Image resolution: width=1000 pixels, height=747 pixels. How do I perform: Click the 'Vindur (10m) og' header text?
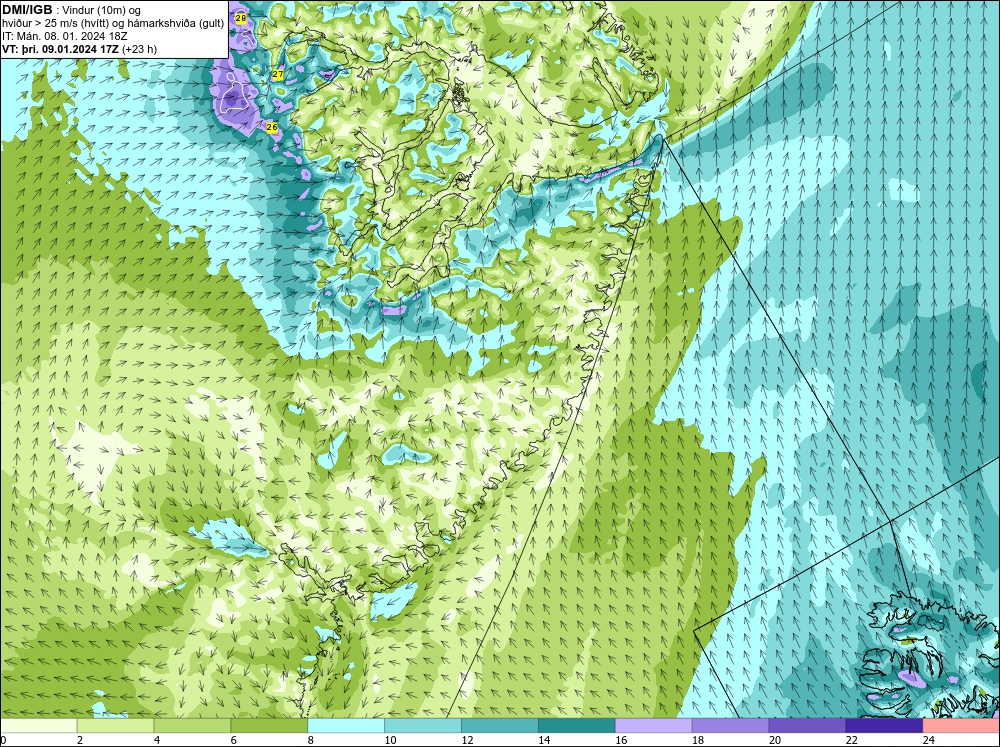pos(103,11)
